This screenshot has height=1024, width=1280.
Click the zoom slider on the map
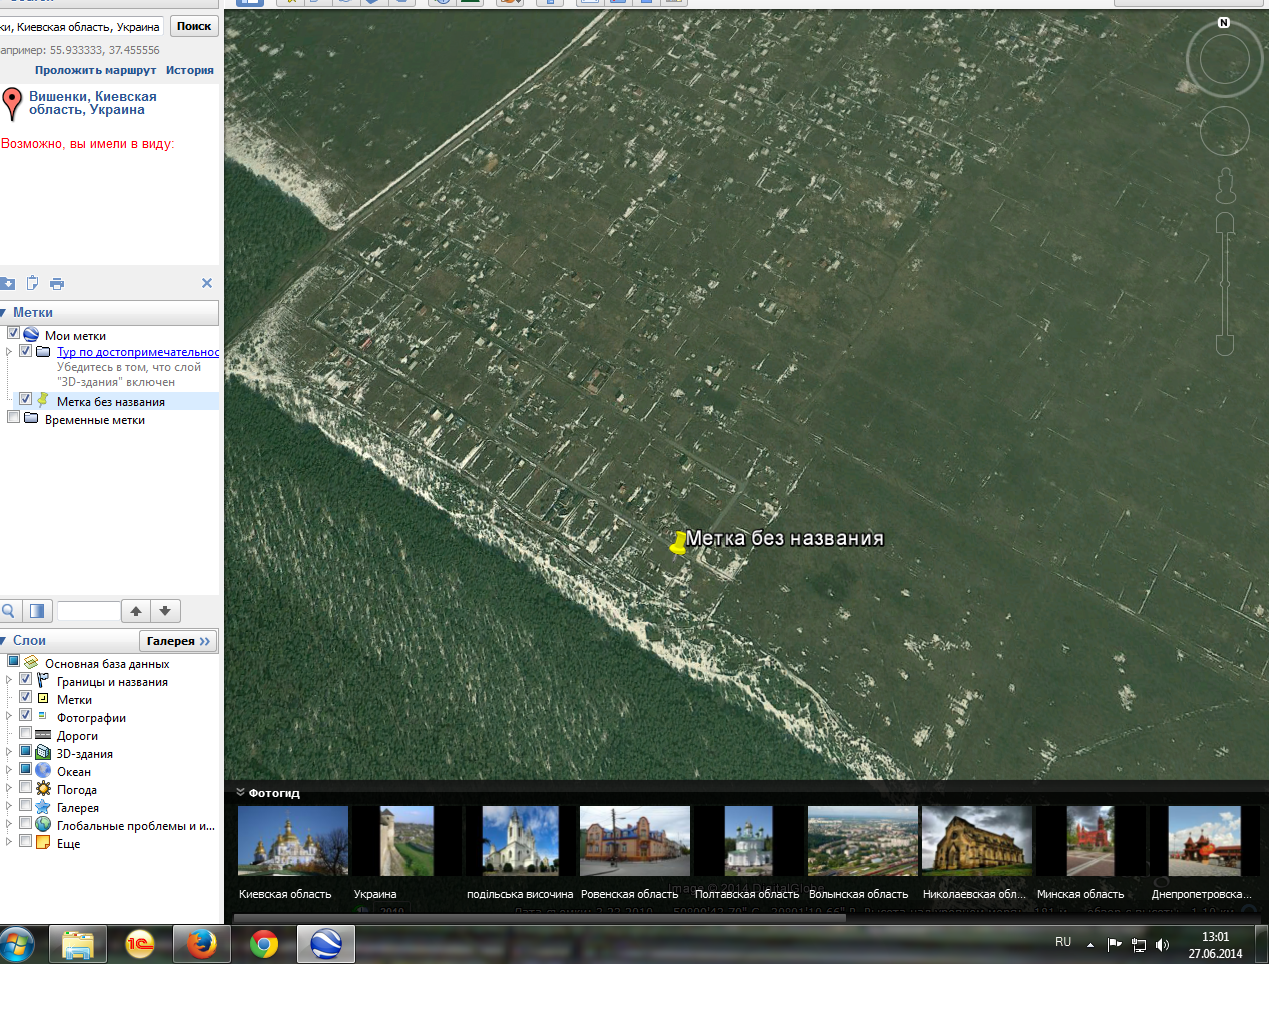pos(1225,285)
